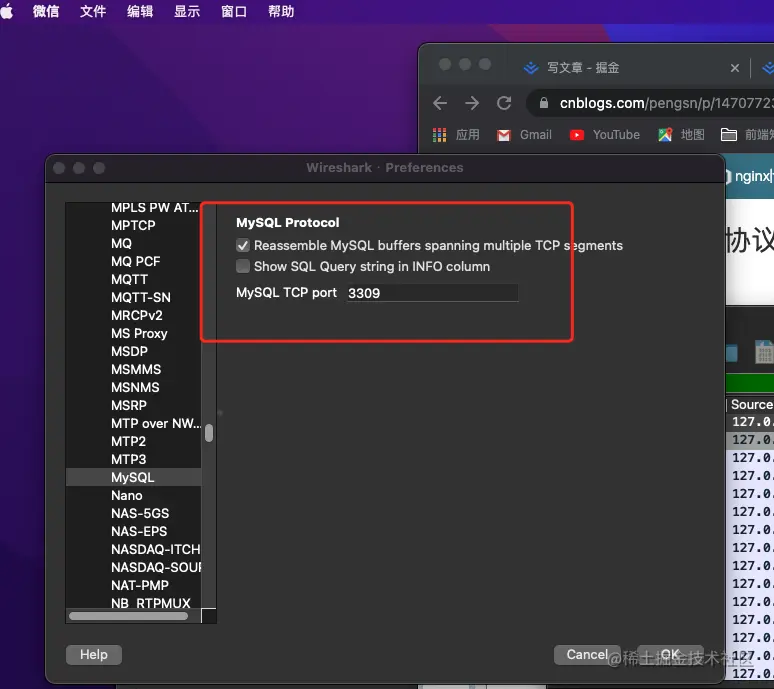The width and height of the screenshot is (774, 689).
Task: Select MQ PCF in protocol list
Action: tap(133, 261)
